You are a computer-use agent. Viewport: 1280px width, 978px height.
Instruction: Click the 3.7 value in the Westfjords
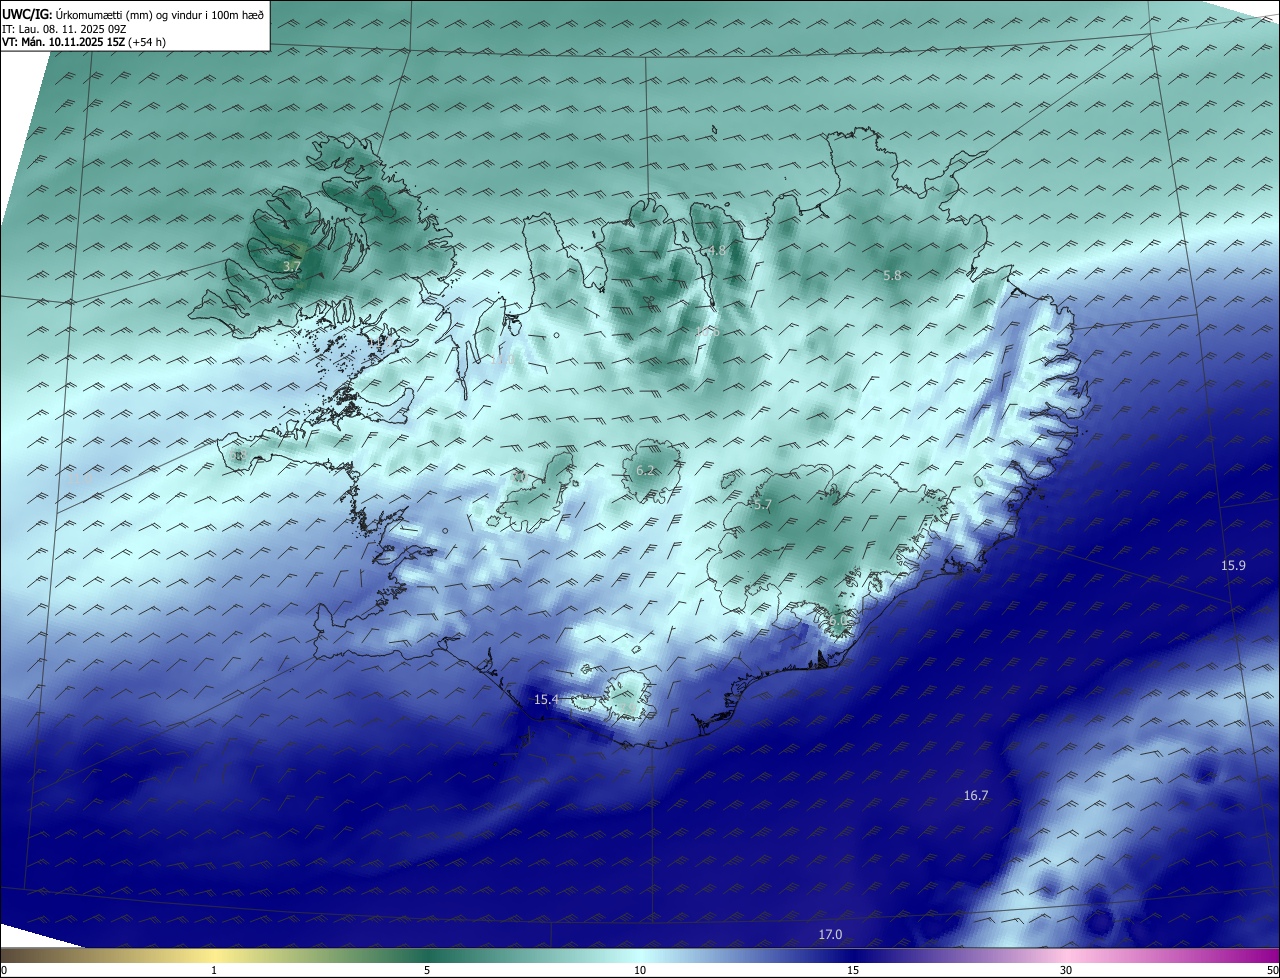click(292, 267)
